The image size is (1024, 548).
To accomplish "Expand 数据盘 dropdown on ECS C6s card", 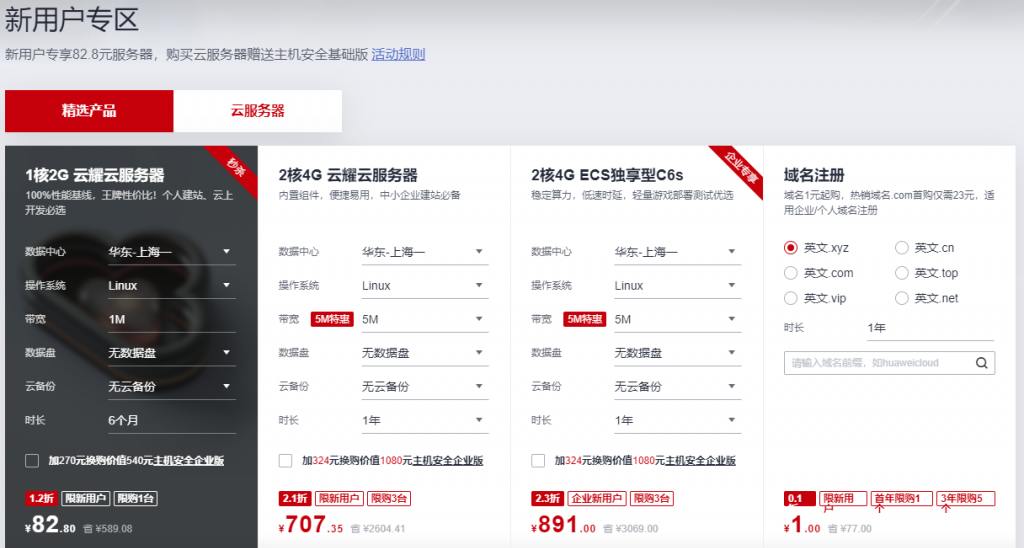I will point(677,353).
